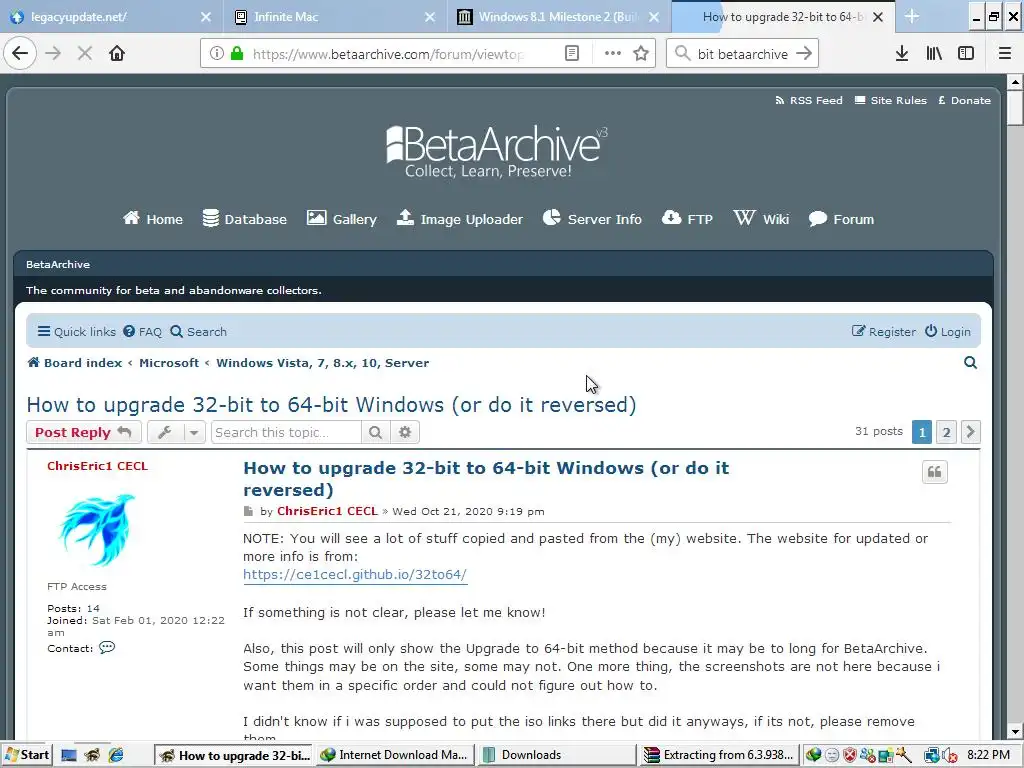
Task: Open Image Uploader in site navigation
Action: coord(460,219)
